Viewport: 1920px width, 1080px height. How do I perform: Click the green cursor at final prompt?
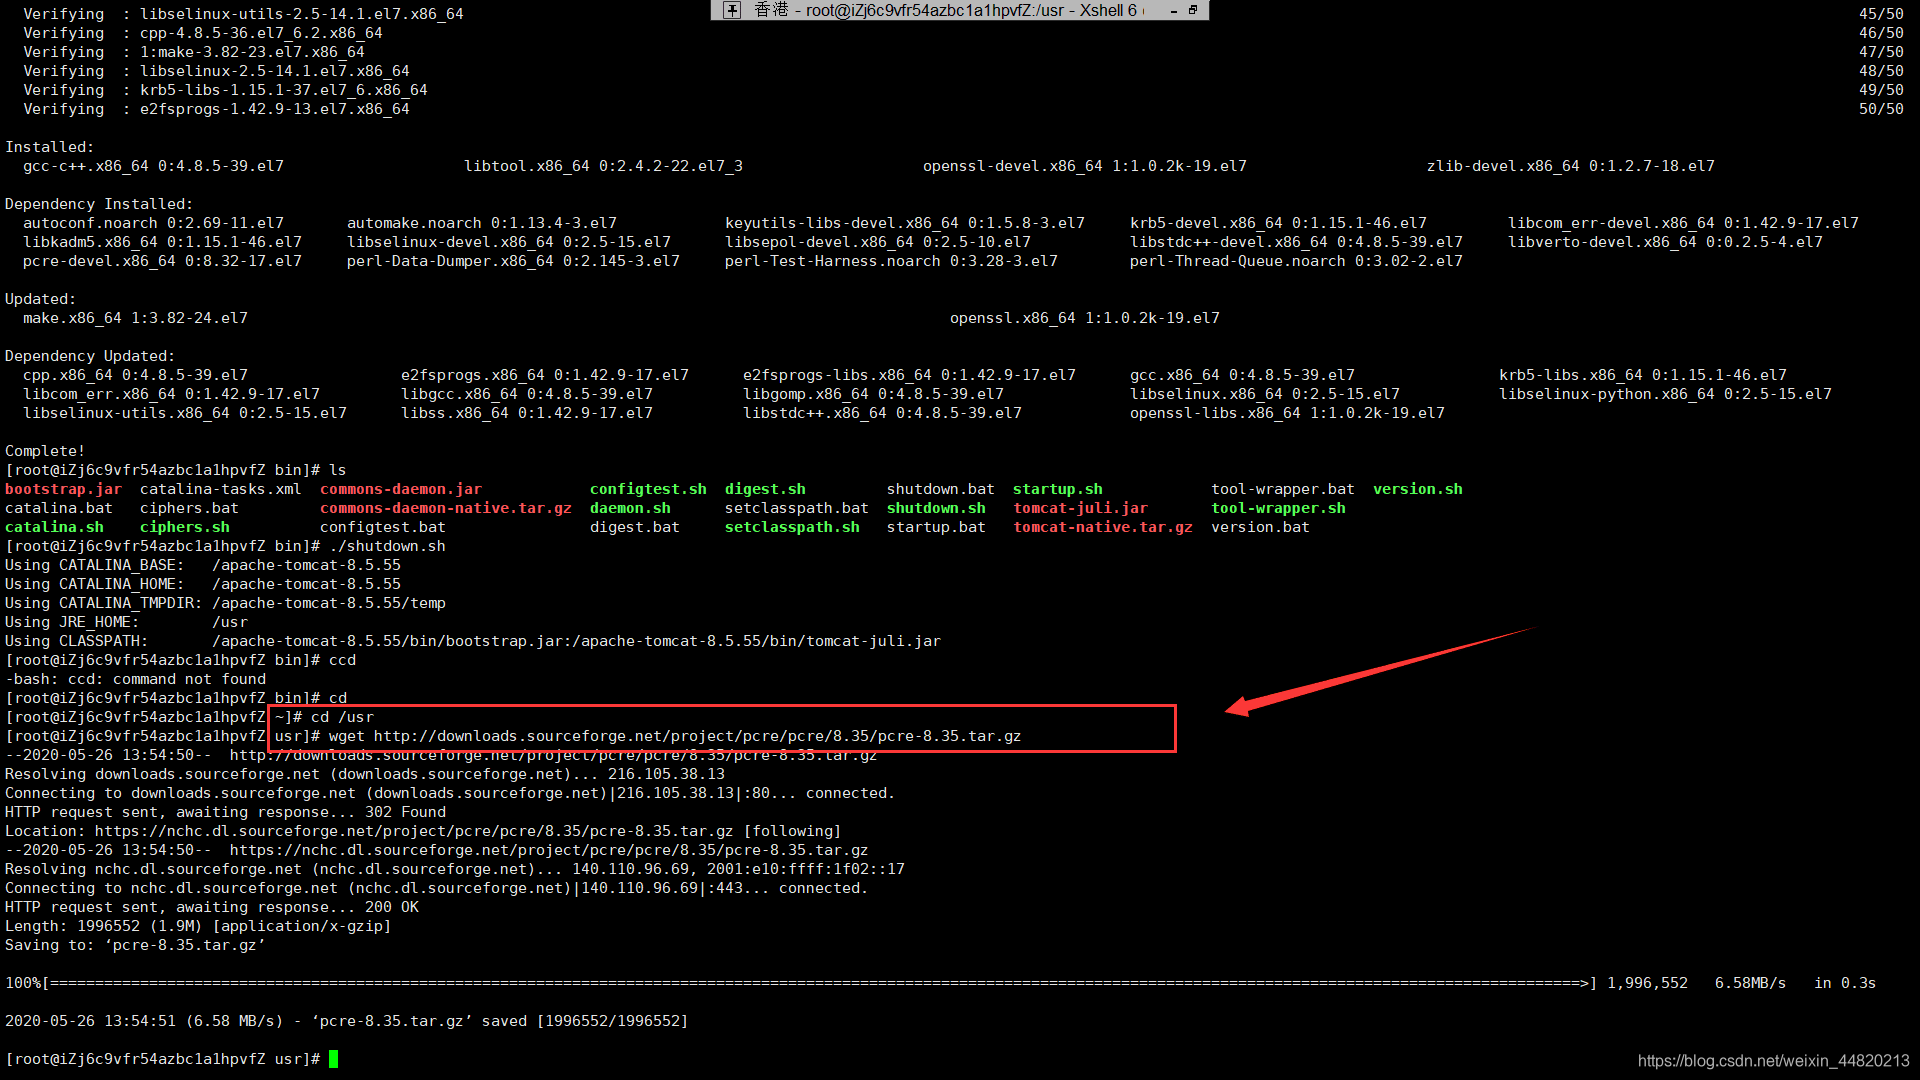pyautogui.click(x=333, y=1059)
